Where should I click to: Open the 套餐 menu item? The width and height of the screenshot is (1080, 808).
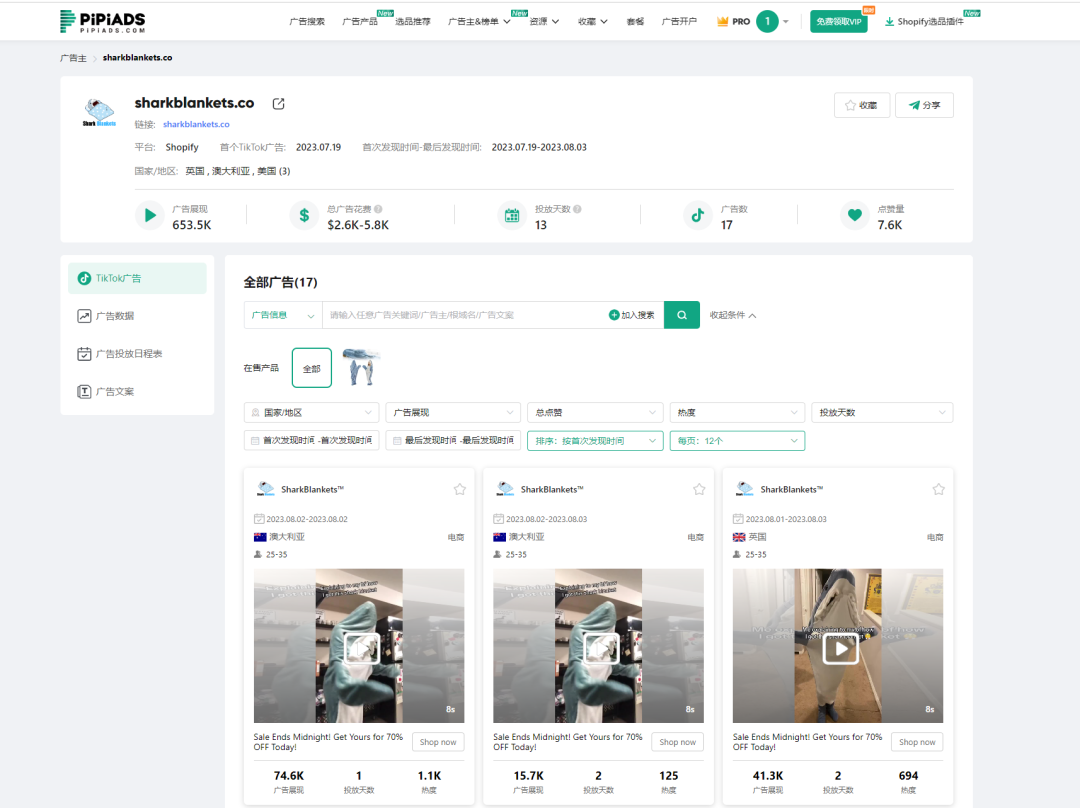tap(635, 21)
